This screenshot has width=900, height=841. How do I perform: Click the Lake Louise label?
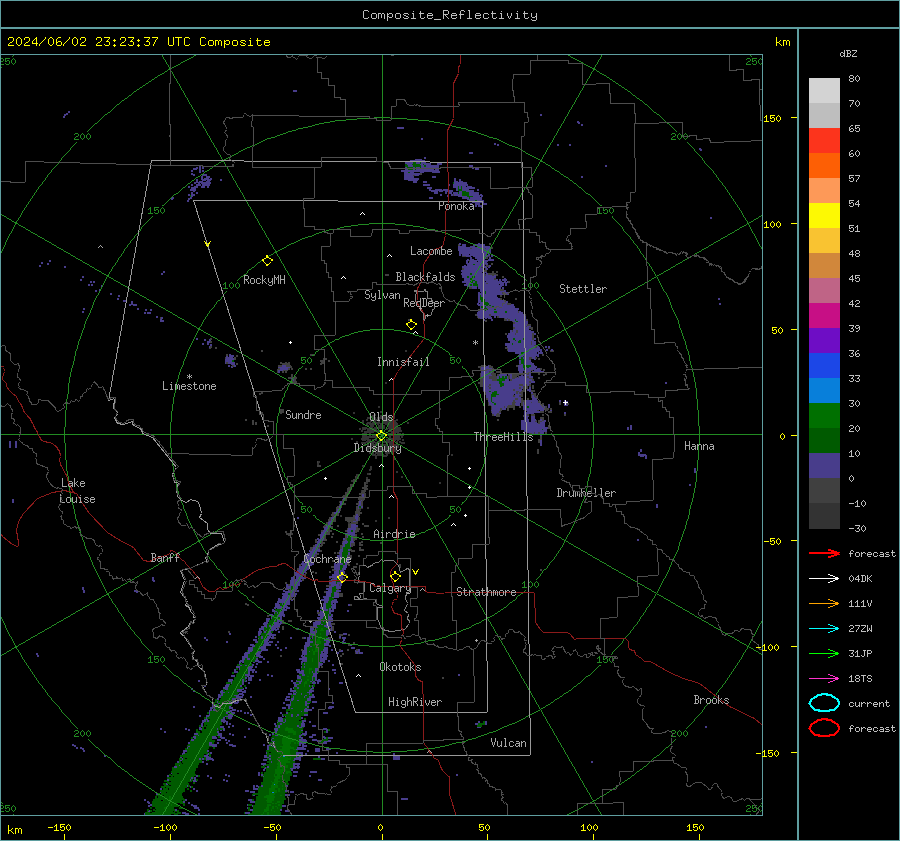pos(77,491)
